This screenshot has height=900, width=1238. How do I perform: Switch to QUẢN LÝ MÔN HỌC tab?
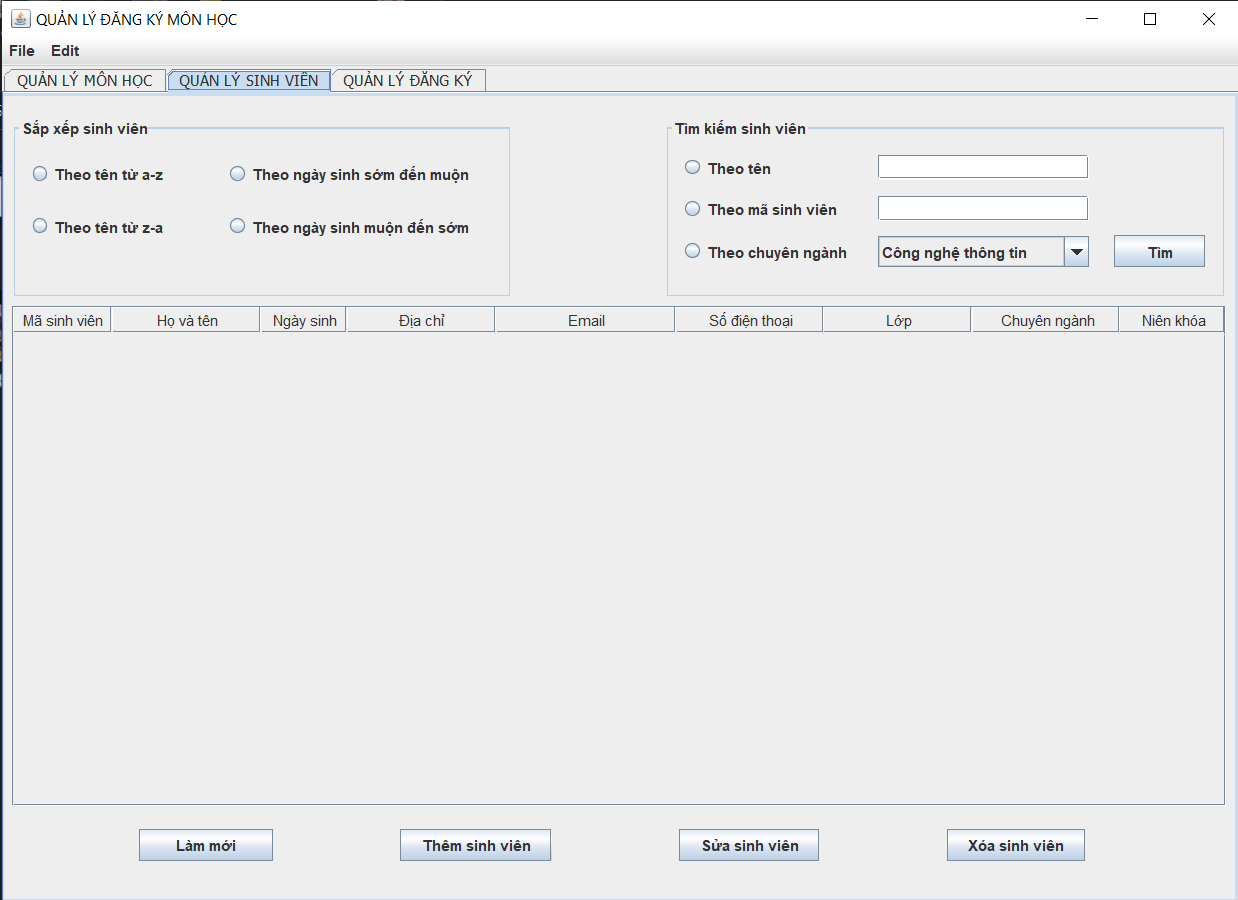click(x=85, y=81)
